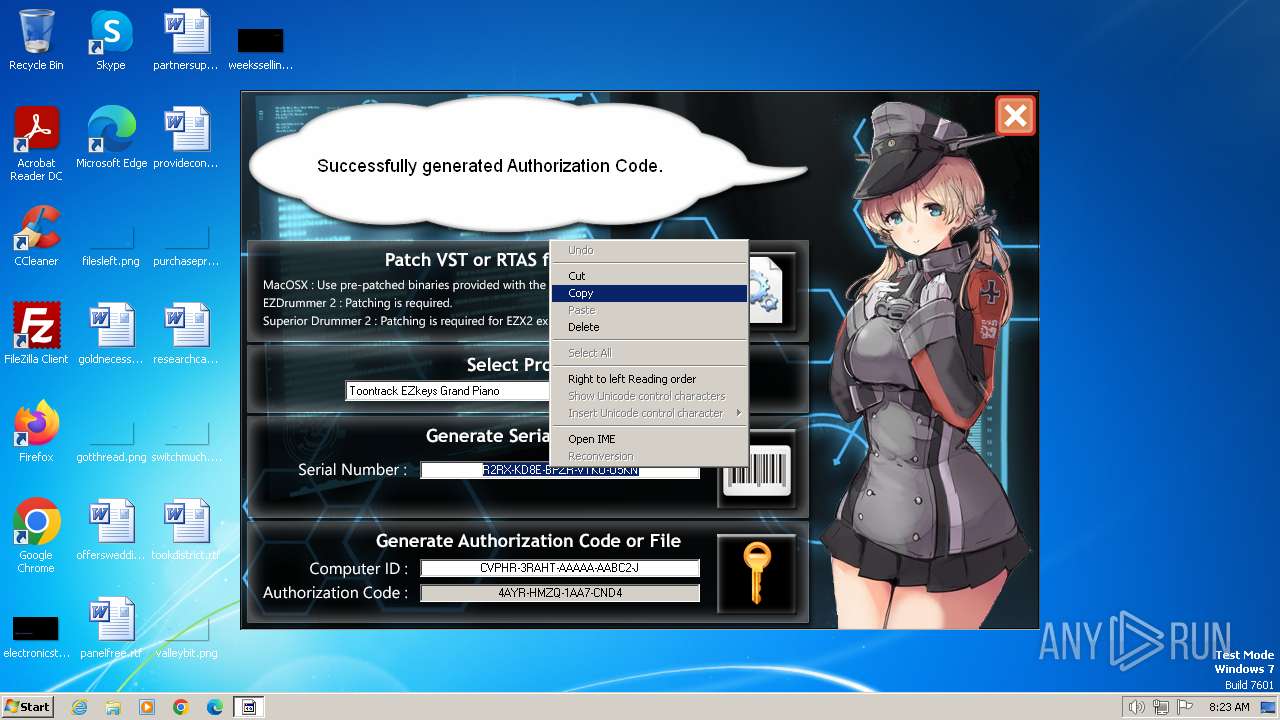Launch Internet Explorer from the taskbar
Screen dimensions: 1280x720
79,707
